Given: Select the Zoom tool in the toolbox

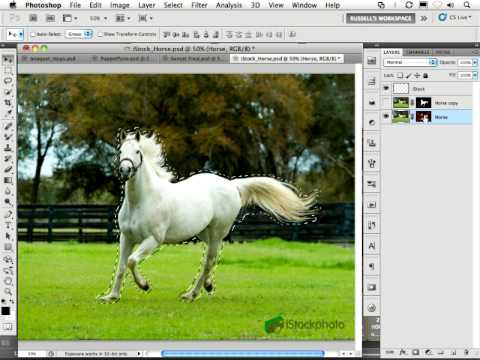Looking at the screenshot, I should (x=7, y=292).
